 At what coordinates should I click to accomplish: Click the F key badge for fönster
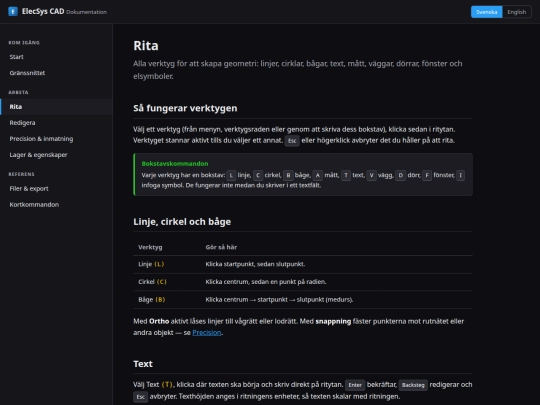click(x=427, y=175)
